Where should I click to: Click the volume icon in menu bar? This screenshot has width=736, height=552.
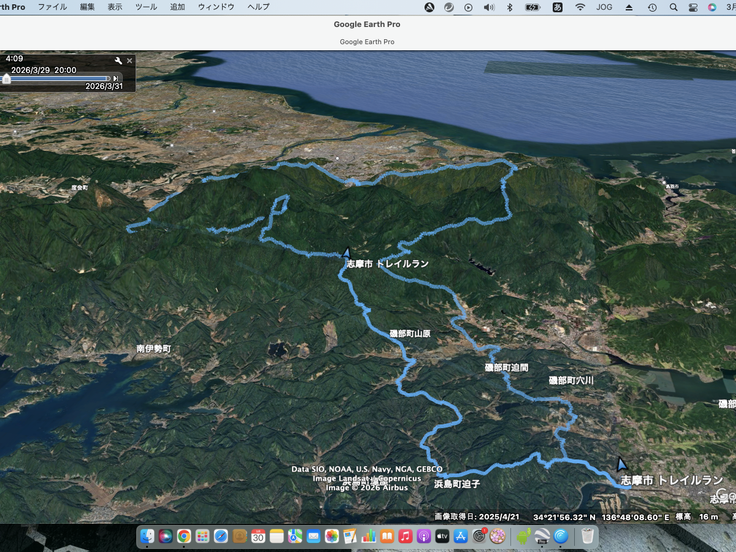pyautogui.click(x=489, y=7)
